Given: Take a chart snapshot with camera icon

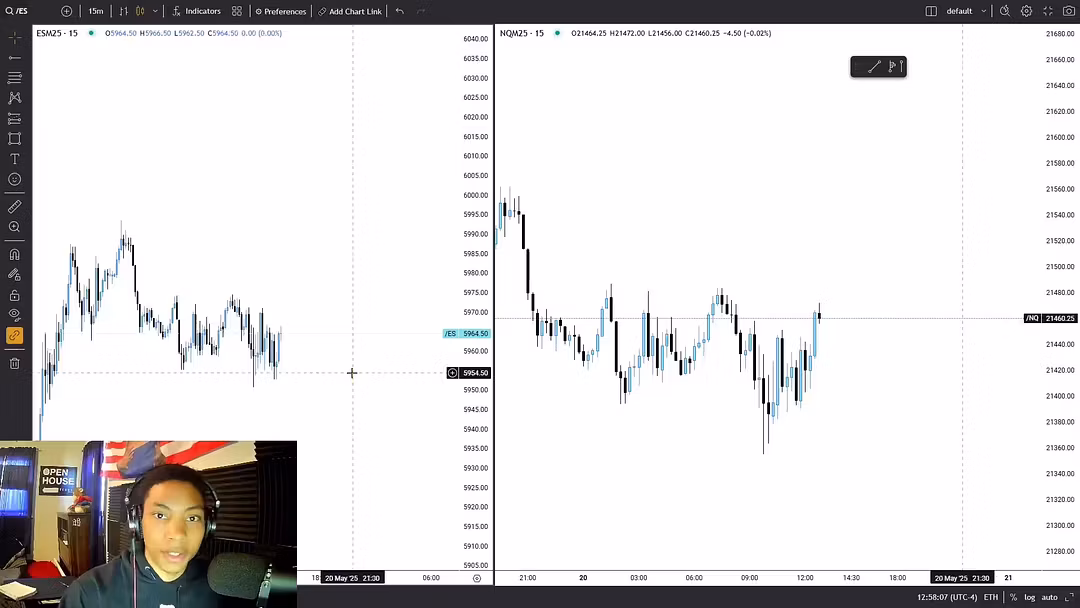Looking at the screenshot, I should tap(1068, 11).
